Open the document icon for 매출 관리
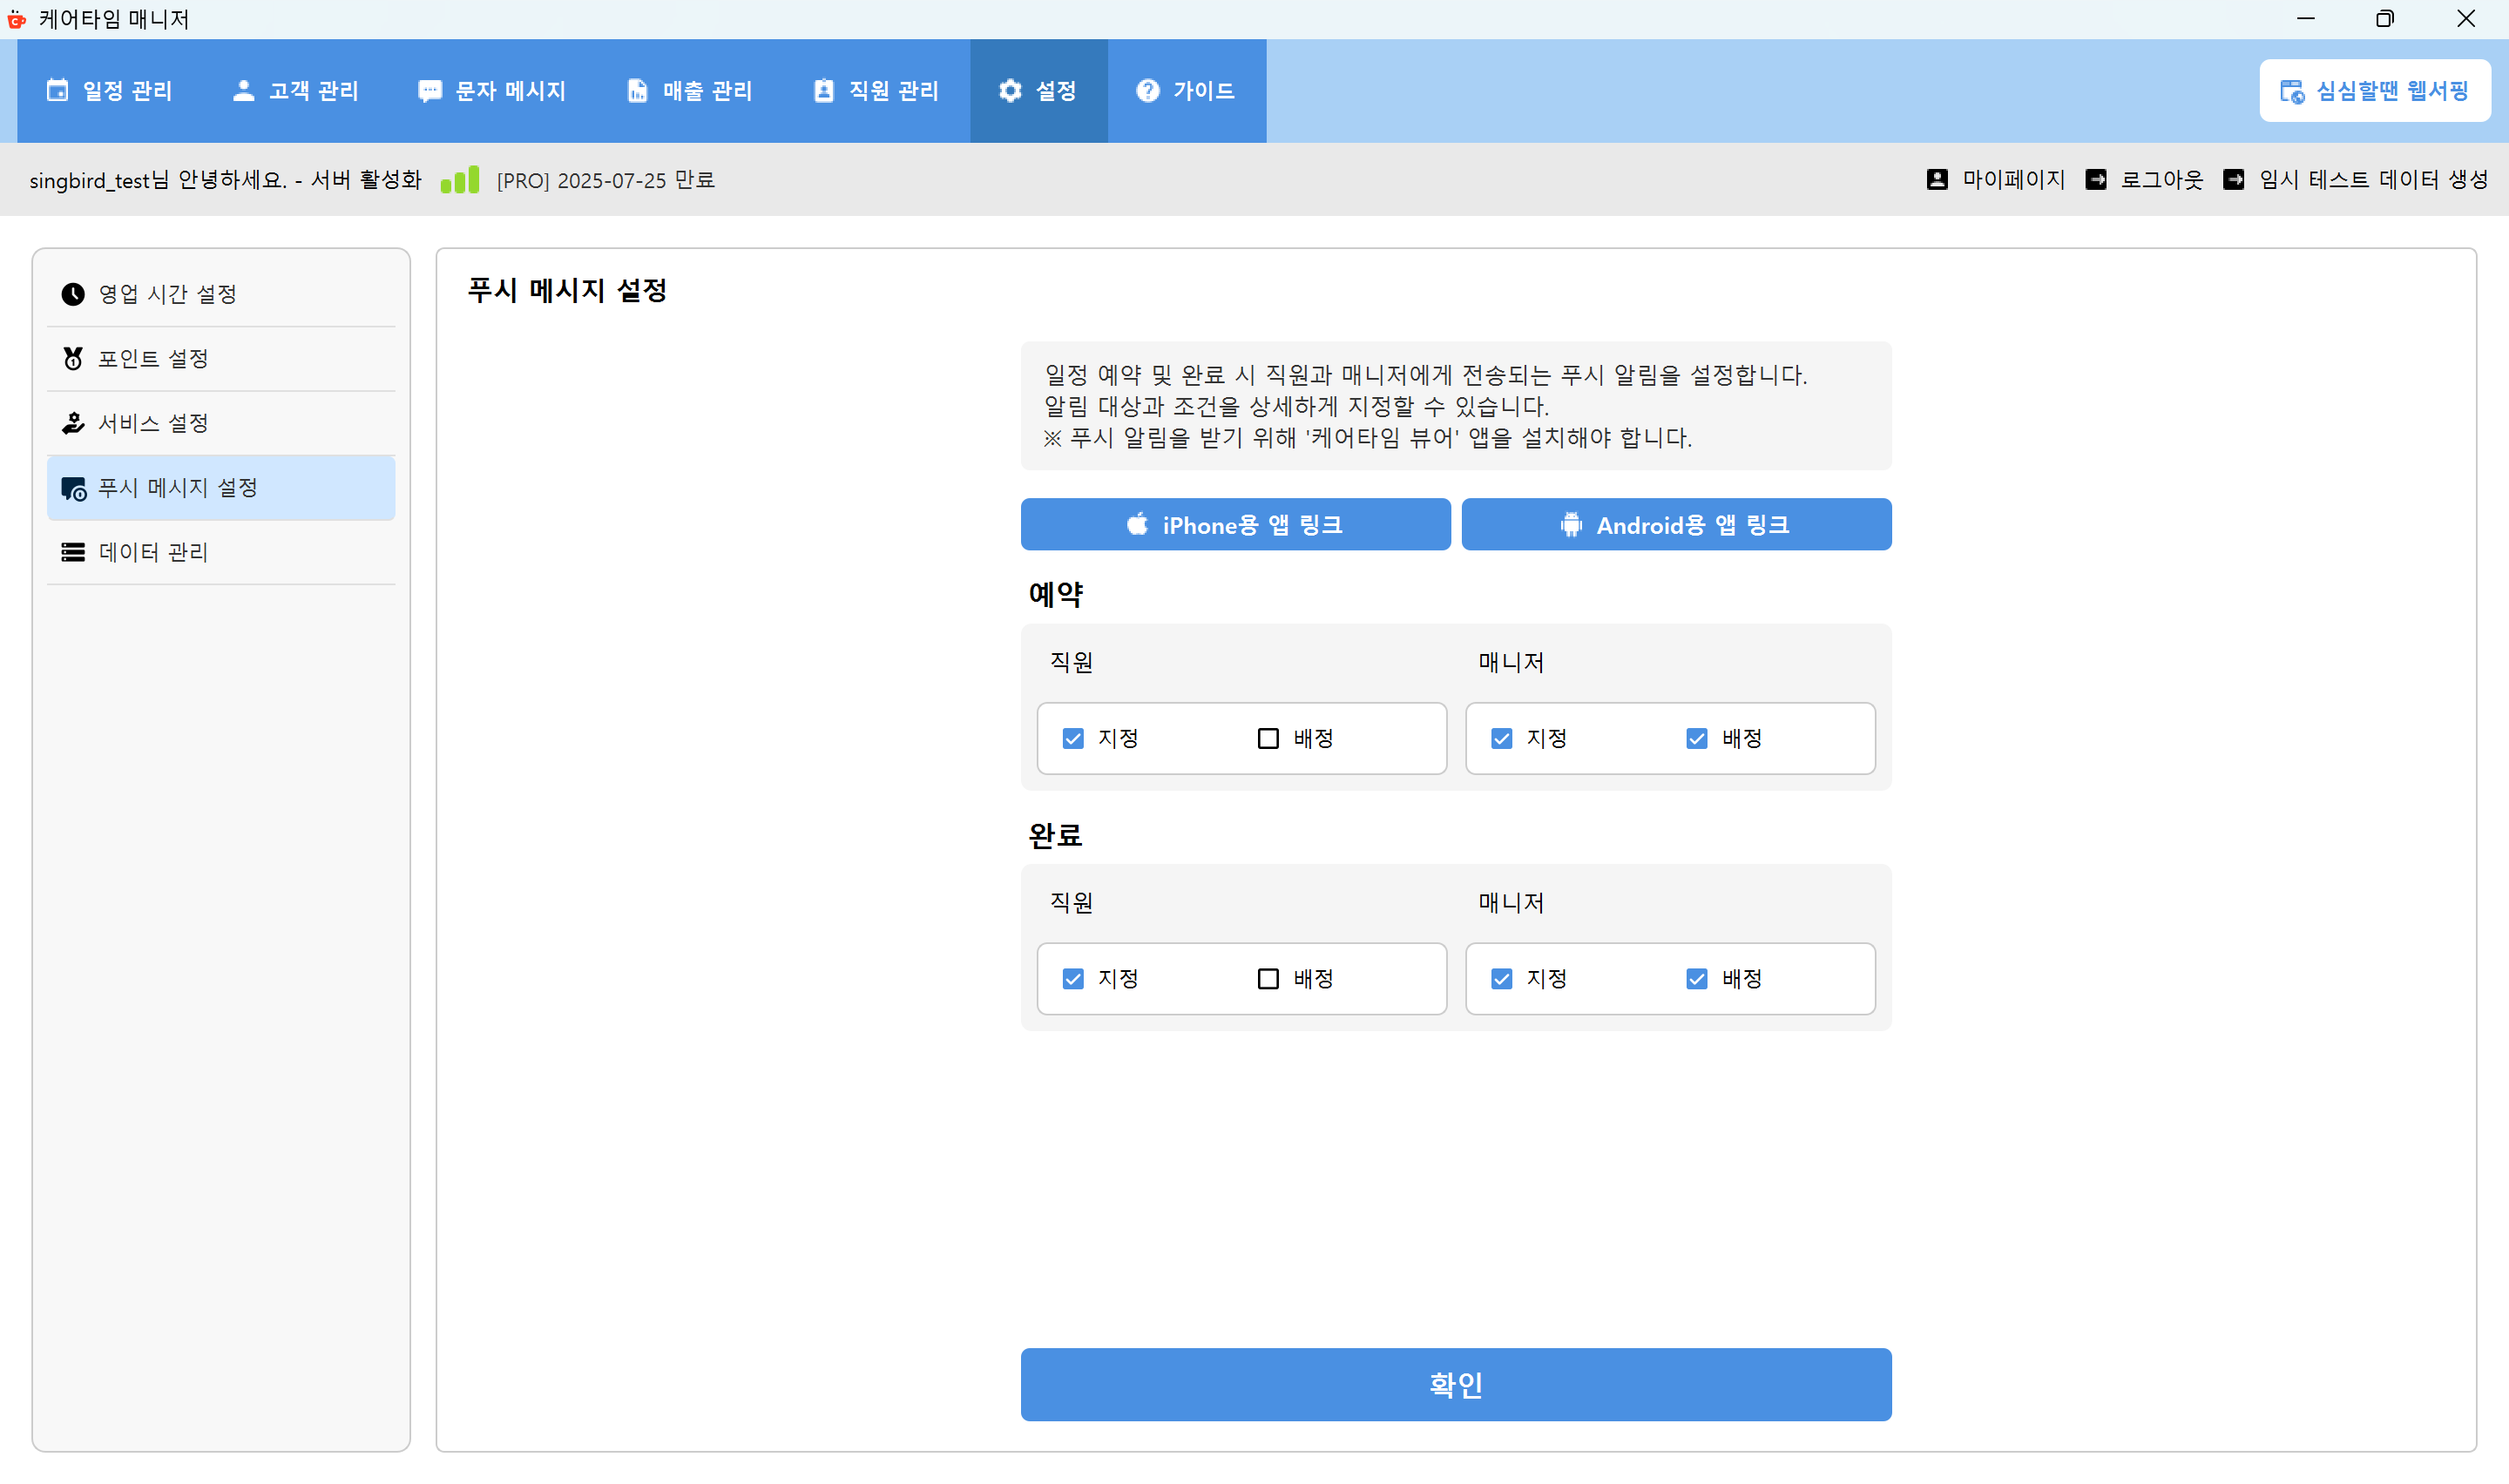 638,90
